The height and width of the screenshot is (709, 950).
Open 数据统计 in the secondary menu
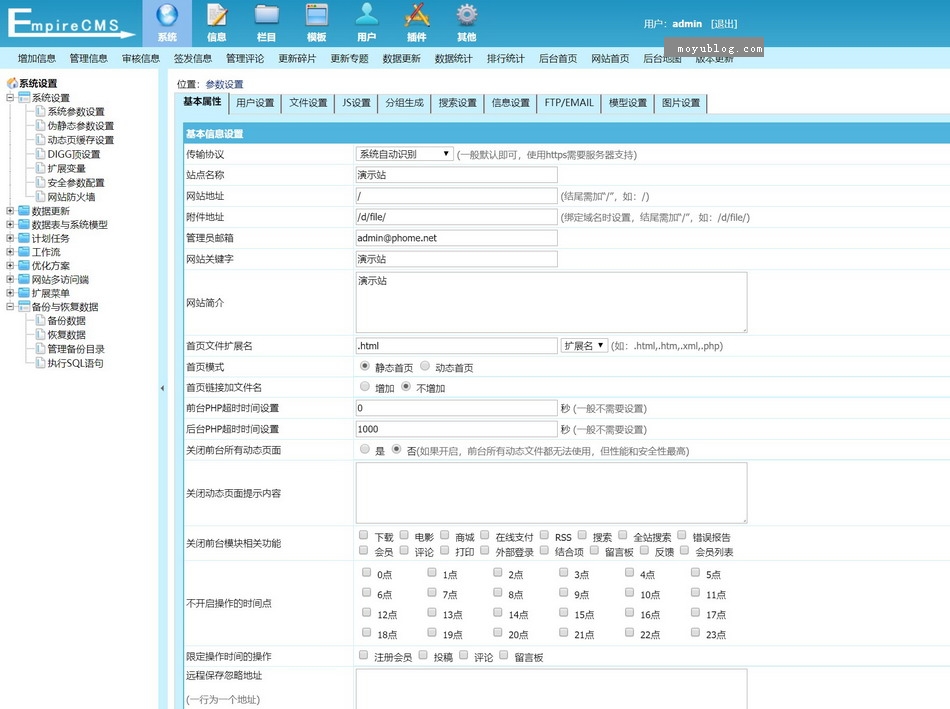click(x=453, y=59)
